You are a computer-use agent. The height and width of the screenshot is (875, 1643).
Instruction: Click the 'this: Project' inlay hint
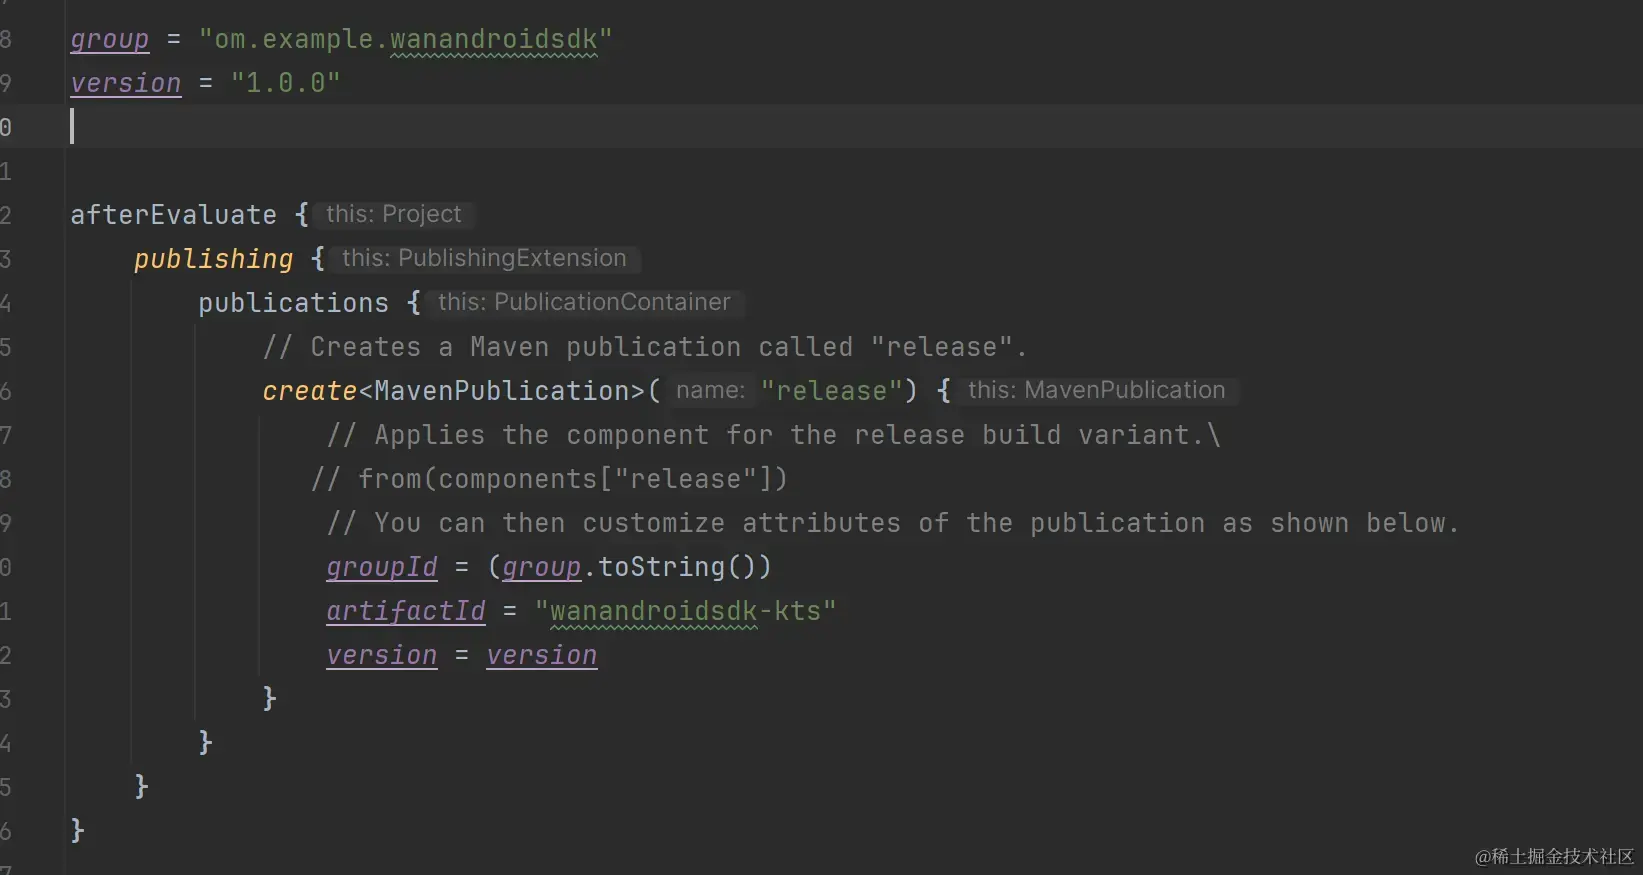point(393,214)
